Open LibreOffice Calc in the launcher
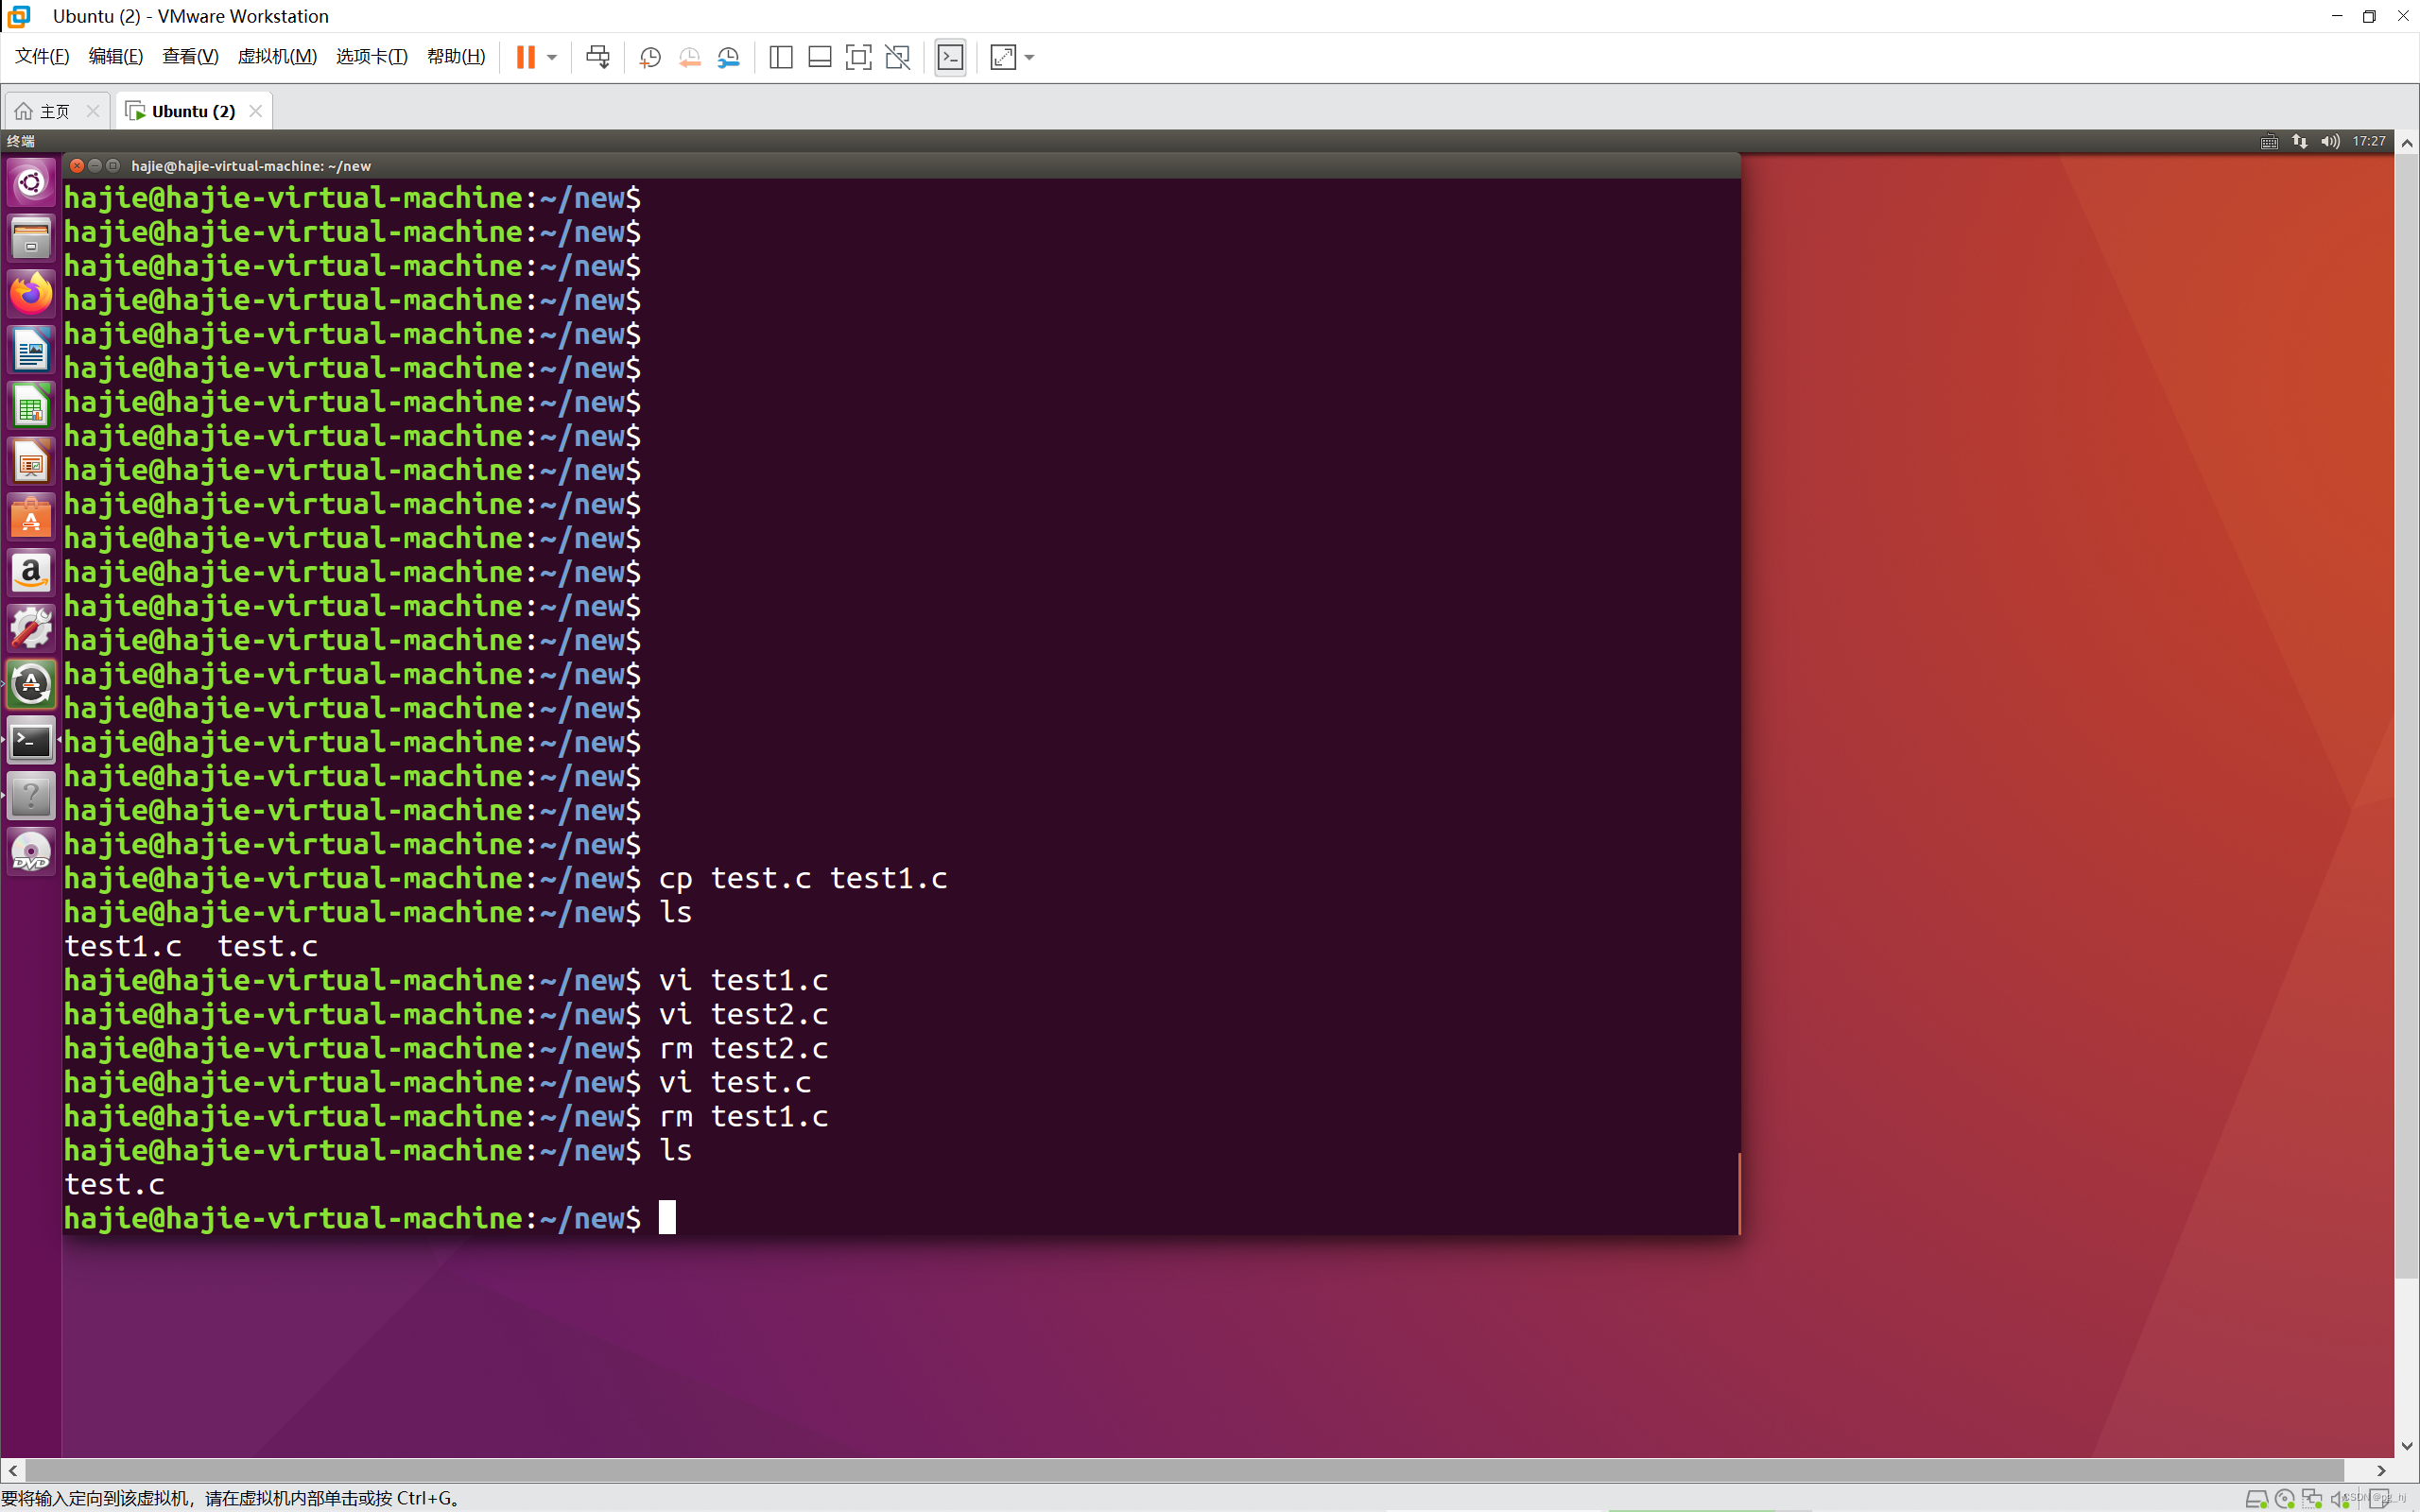Image resolution: width=2420 pixels, height=1512 pixels. click(31, 406)
